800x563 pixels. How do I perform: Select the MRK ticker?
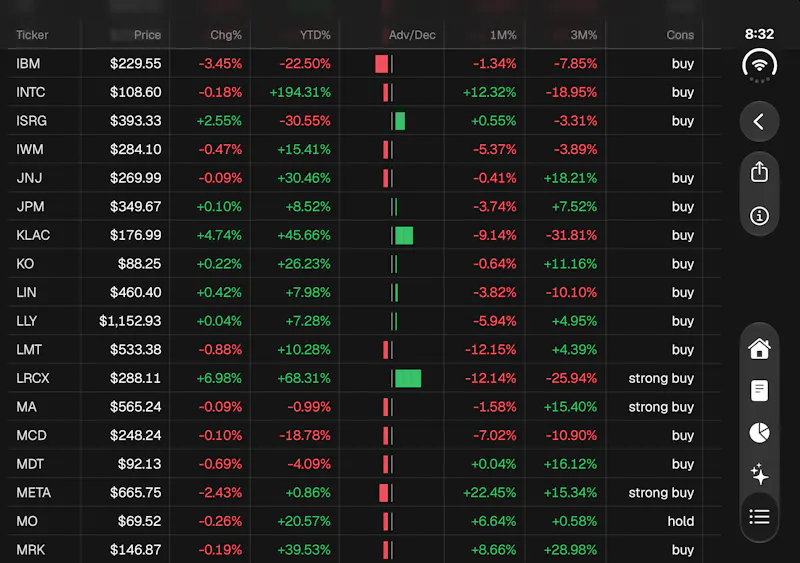click(x=30, y=549)
